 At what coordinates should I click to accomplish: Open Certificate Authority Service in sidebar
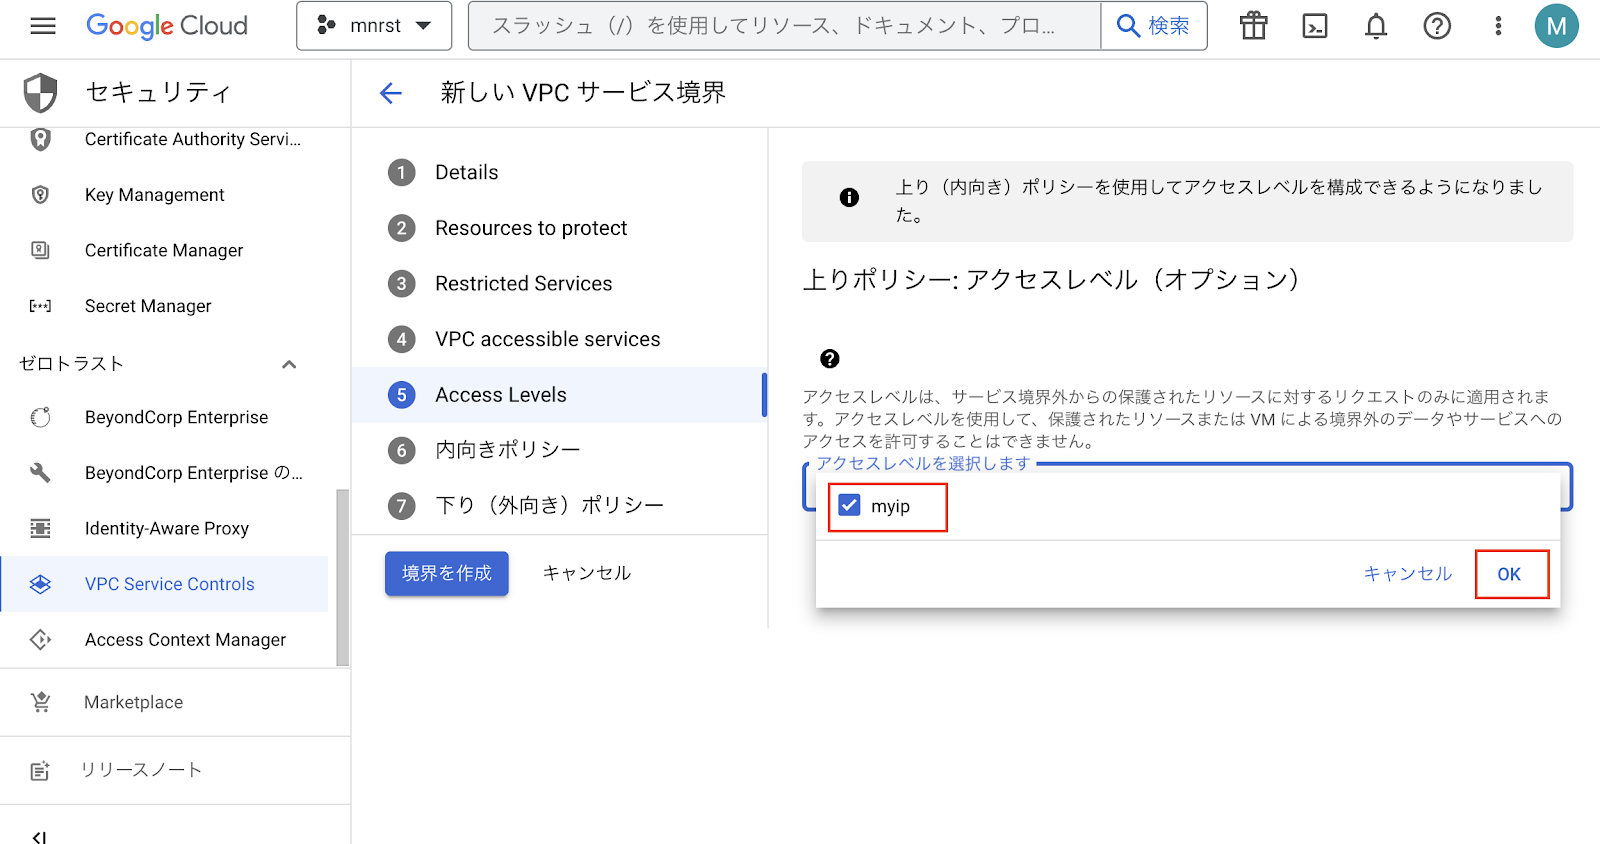tap(193, 139)
